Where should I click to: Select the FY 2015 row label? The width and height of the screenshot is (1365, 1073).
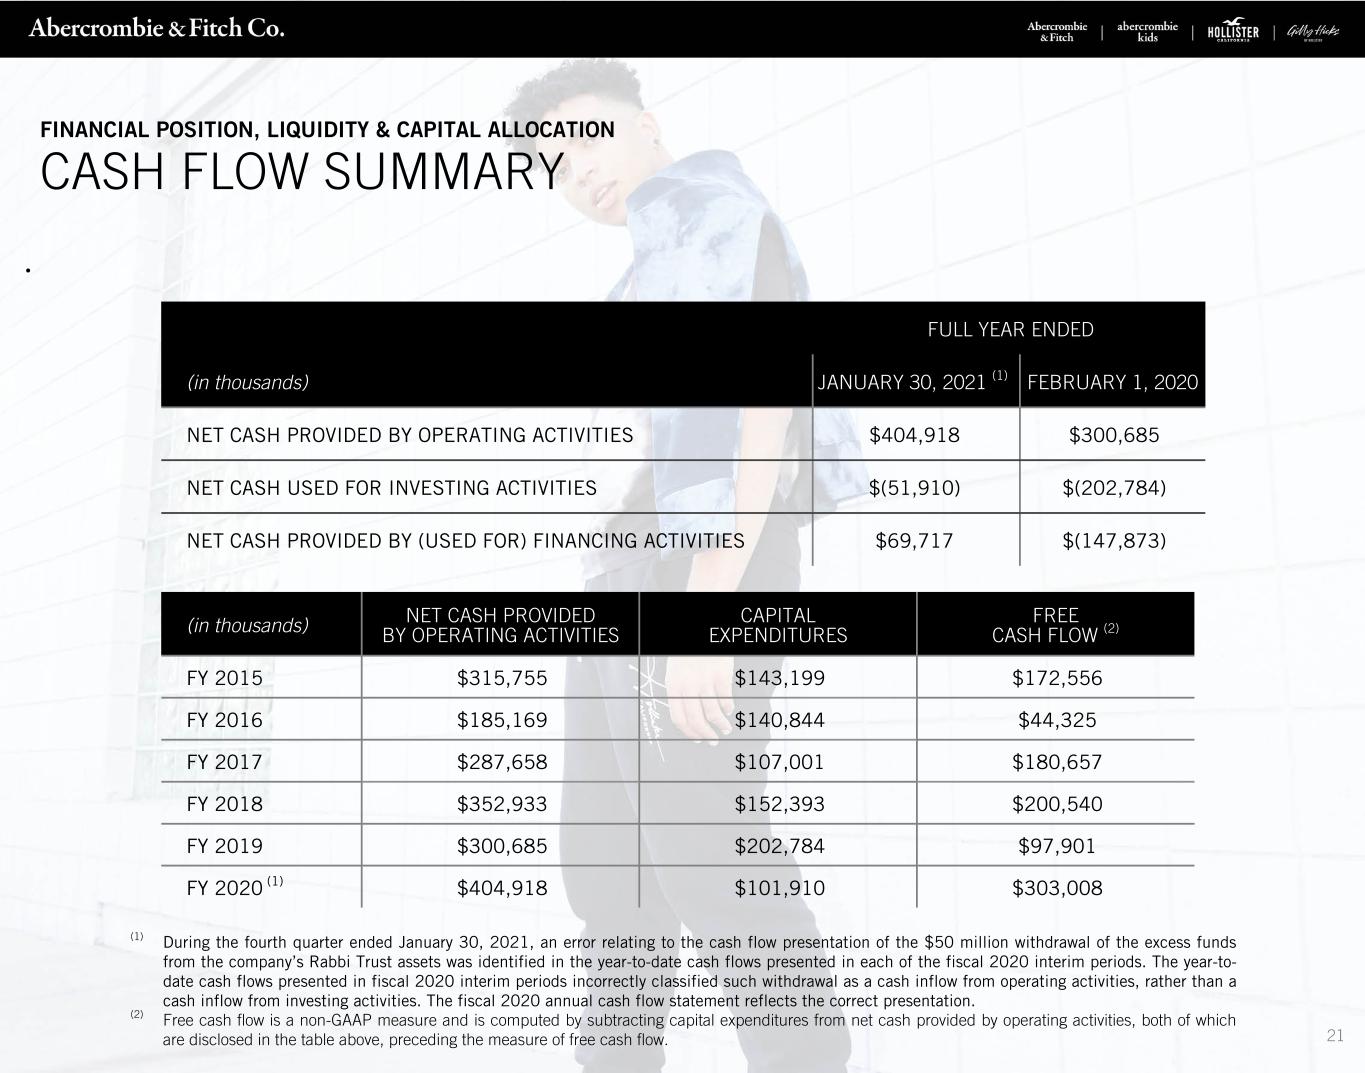tap(225, 678)
